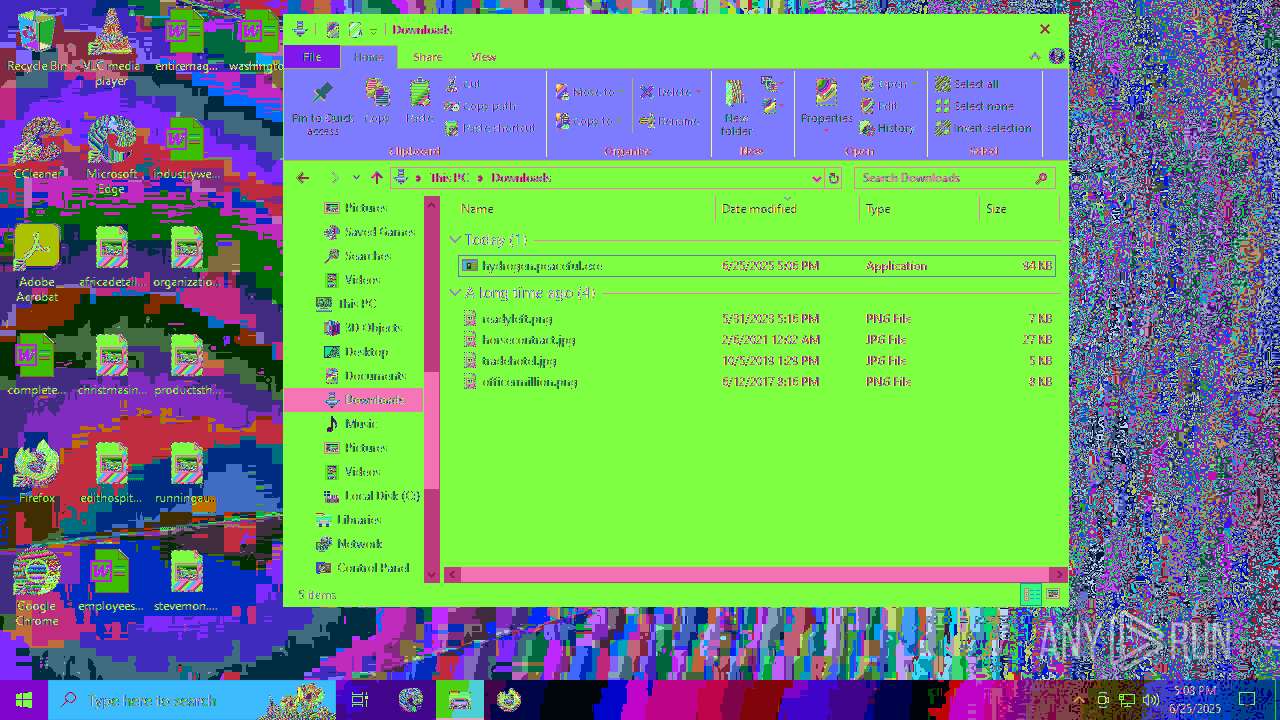This screenshot has height=720, width=1280.
Task: Open Explorer Help icon
Action: click(x=1057, y=57)
